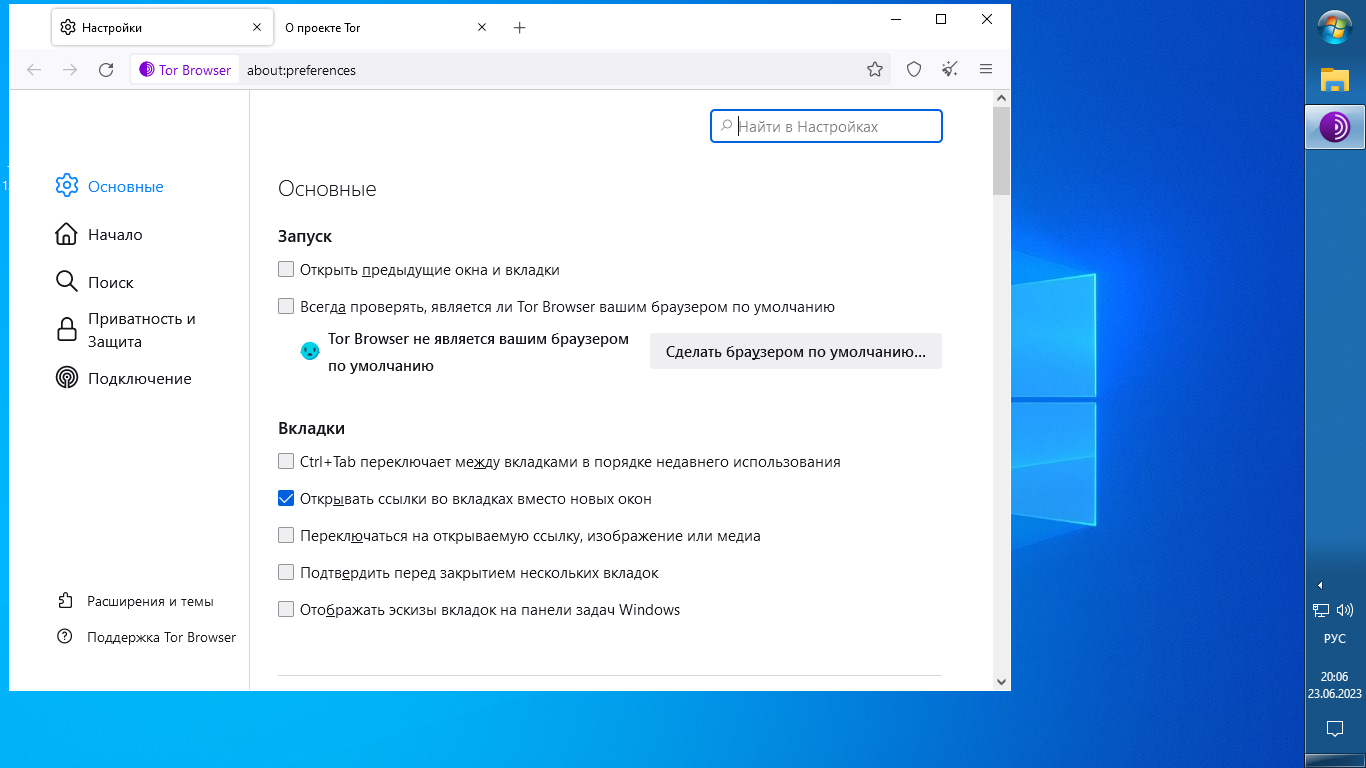The width and height of the screenshot is (1366, 768).
Task: Click the Tor Browser onion identity icon
Action: pos(147,70)
